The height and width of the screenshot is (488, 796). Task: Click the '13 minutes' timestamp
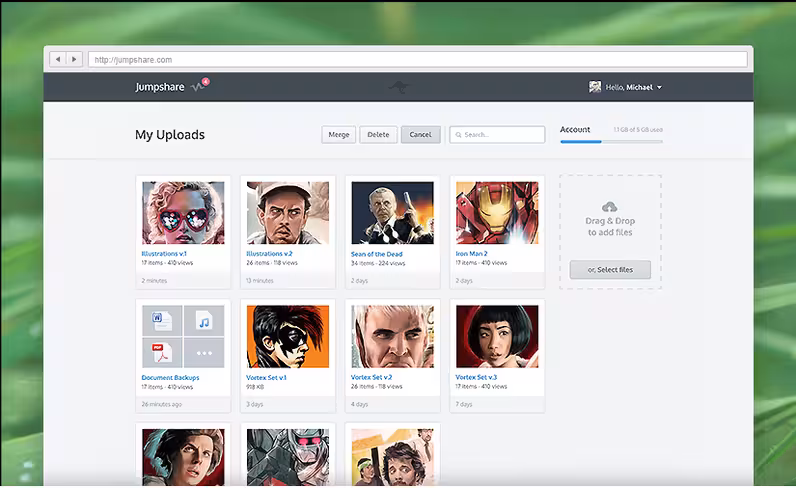tap(260, 280)
